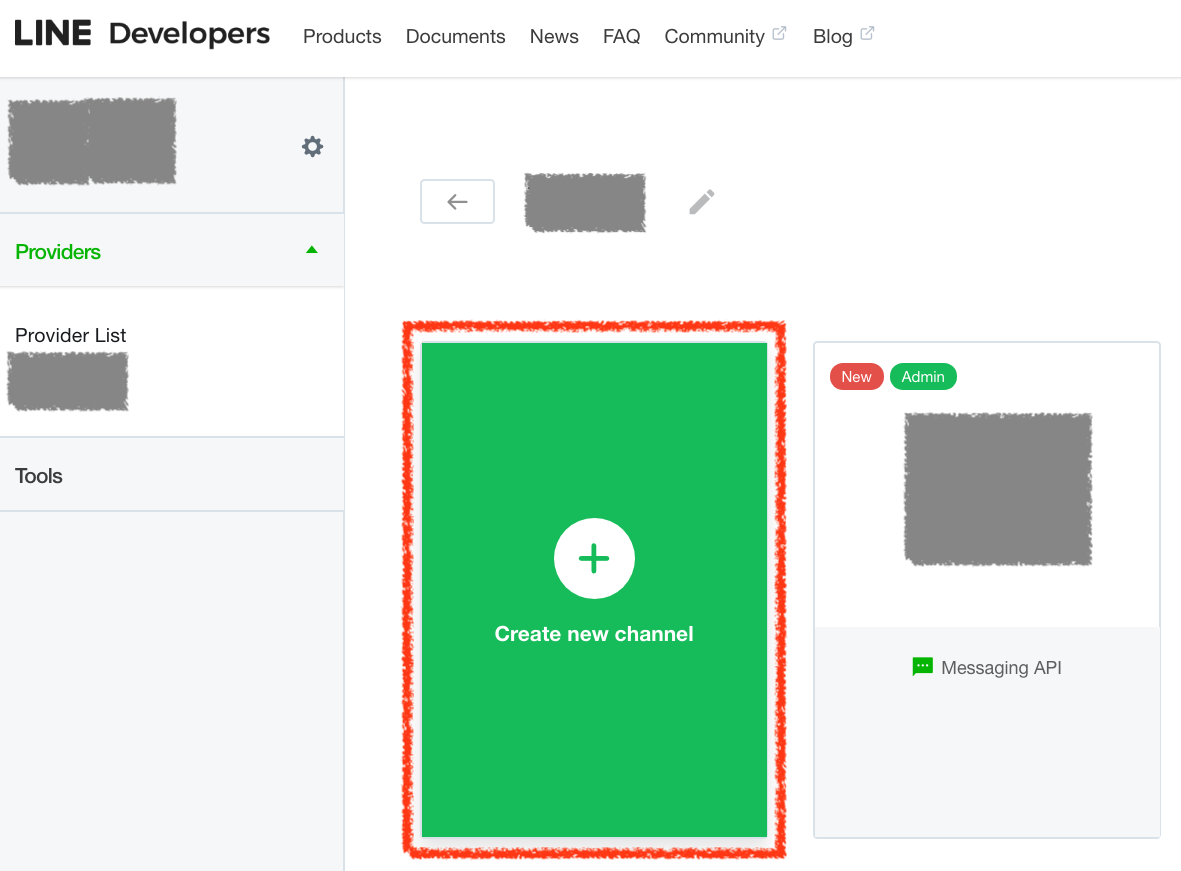This screenshot has width=1181, height=871.
Task: Open the FAQ page
Action: tap(621, 37)
